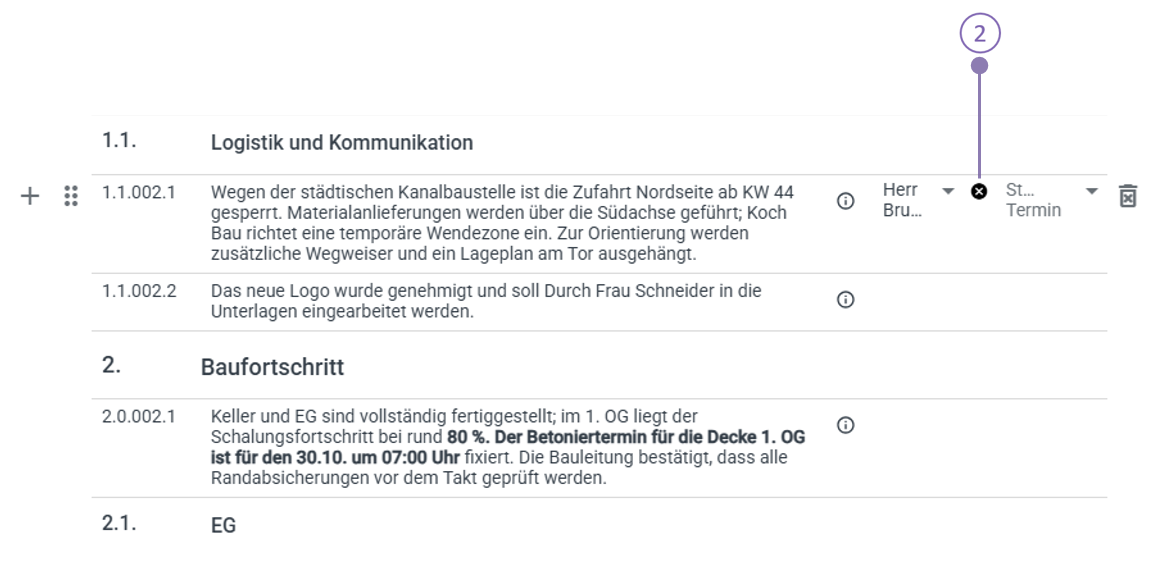The height and width of the screenshot is (564, 1169).
Task: Click the Kanalbaustelle paragraph text to edit
Action: 500,222
